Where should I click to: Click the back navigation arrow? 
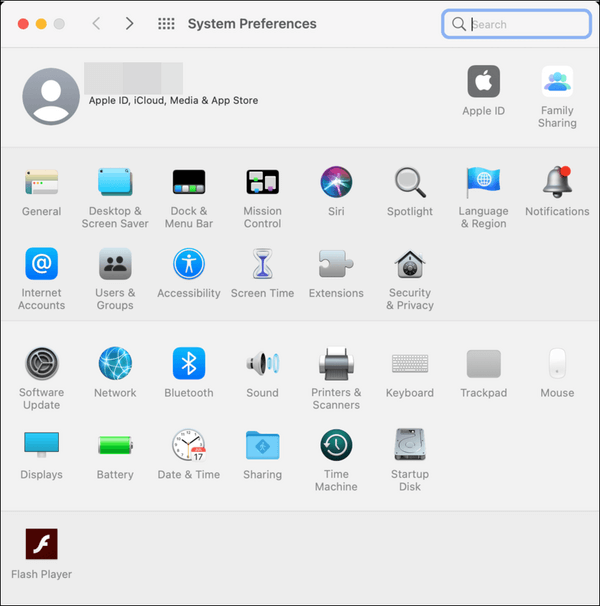click(x=96, y=24)
